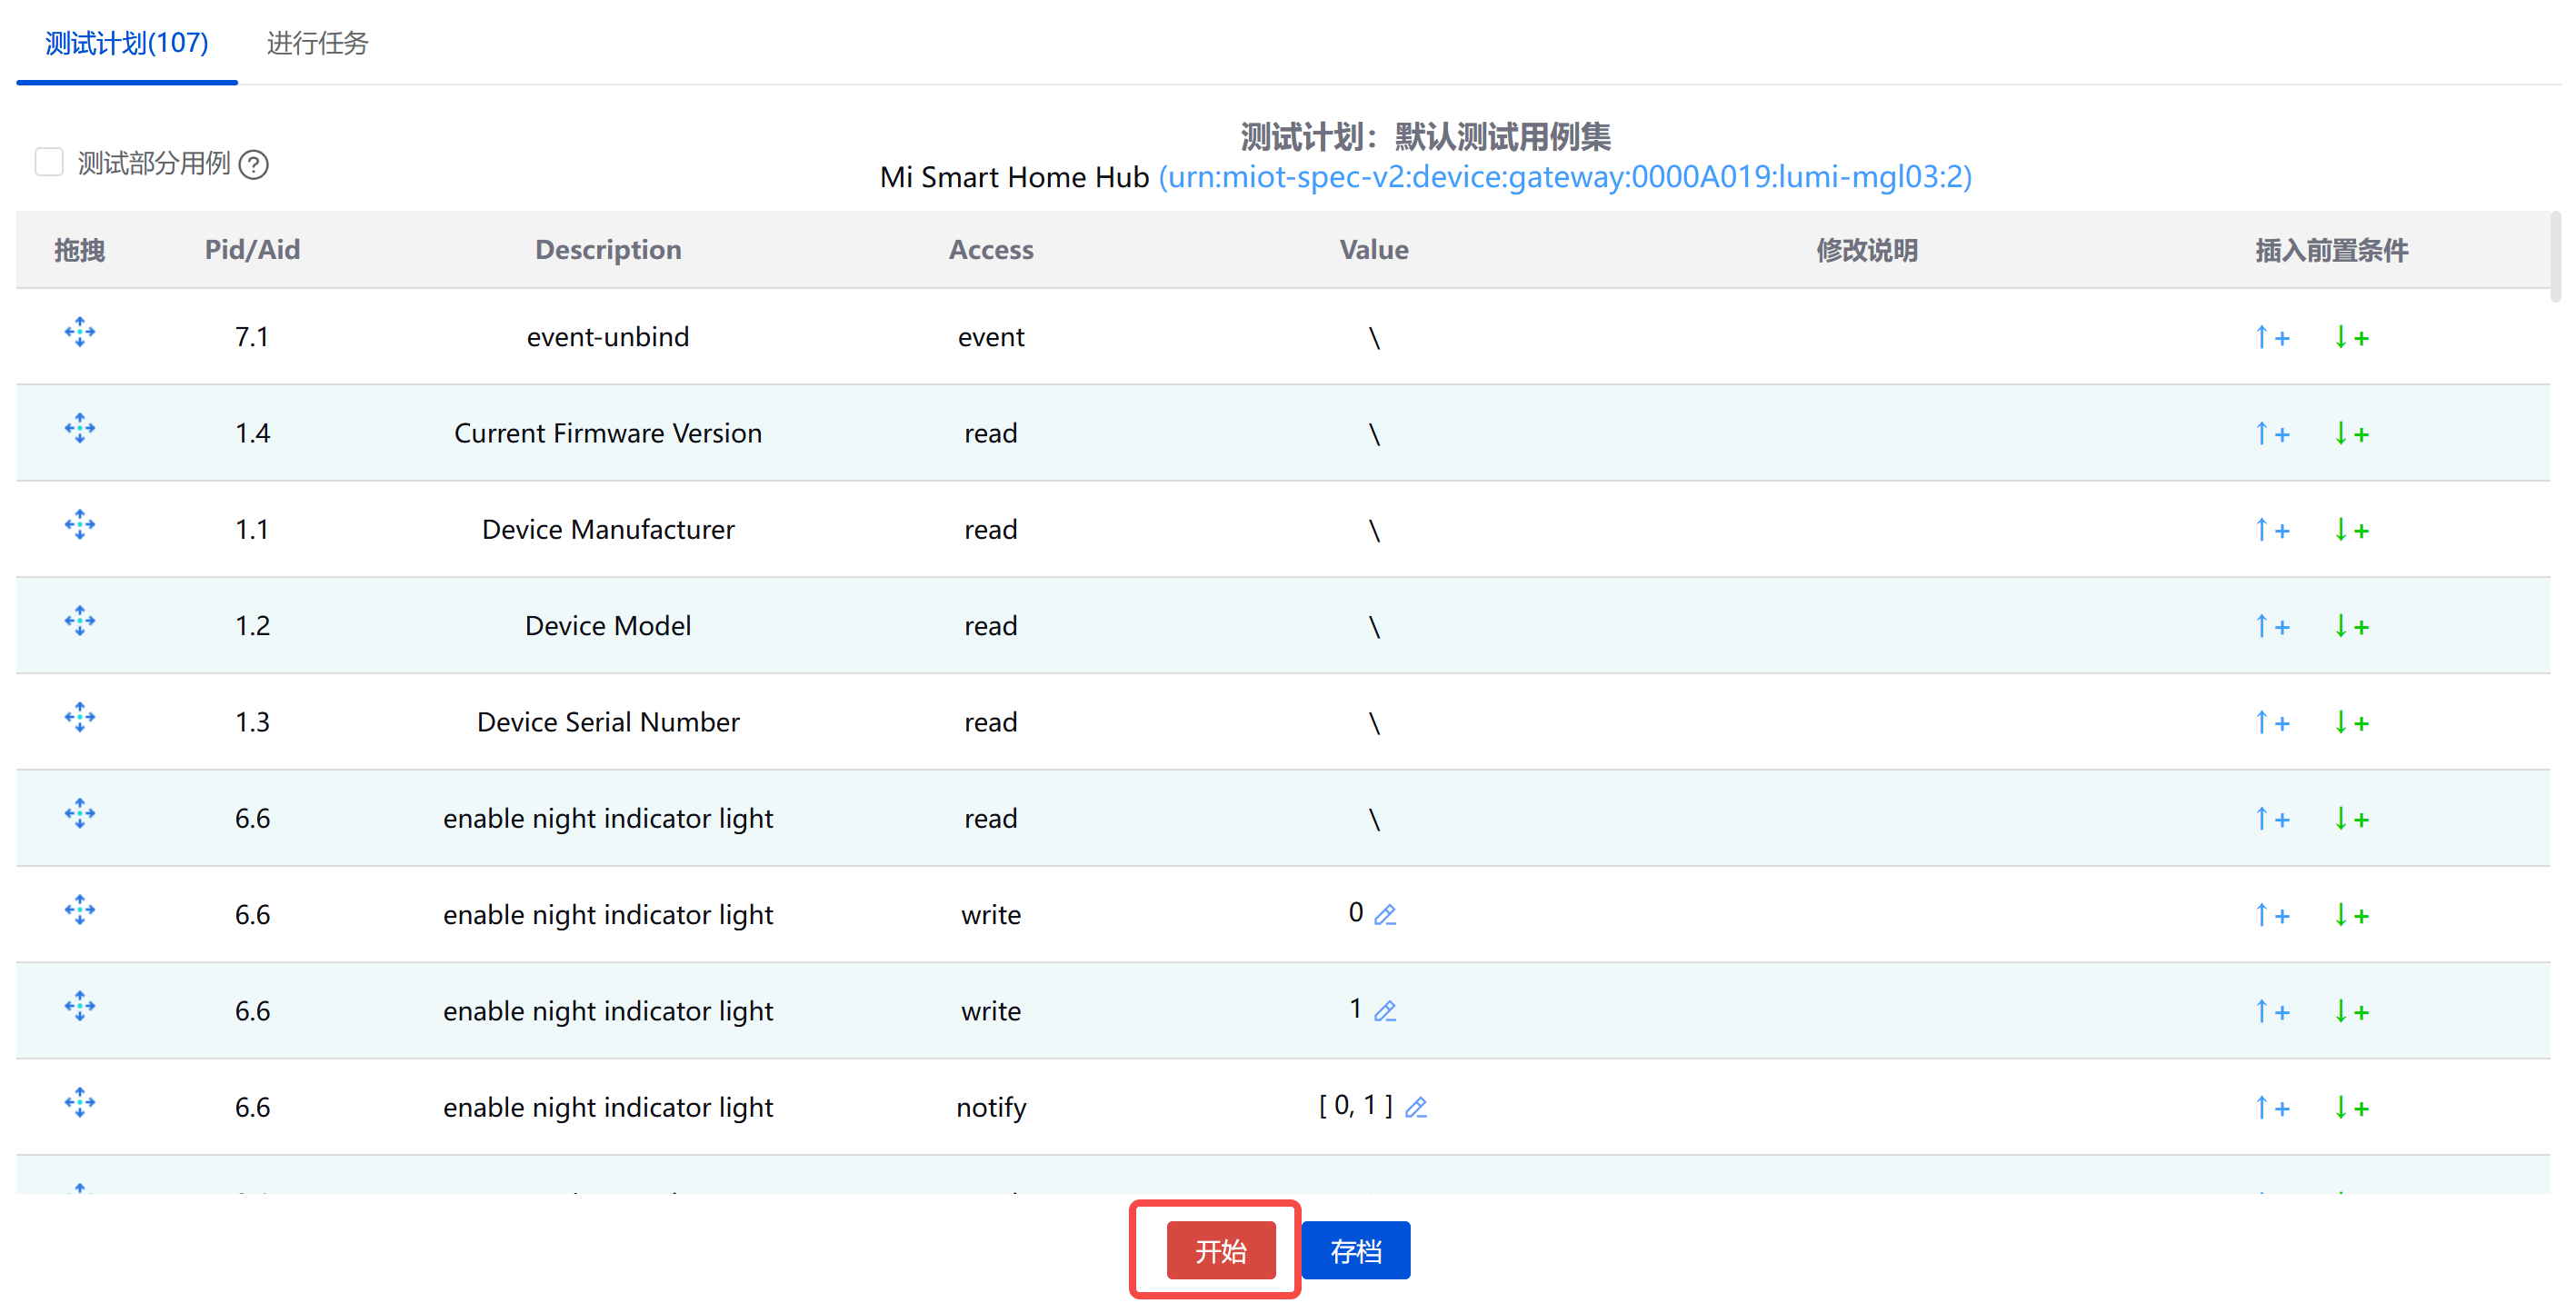Click the drag handle for event-unbind row
The height and width of the screenshot is (1303, 2576).
click(x=80, y=332)
